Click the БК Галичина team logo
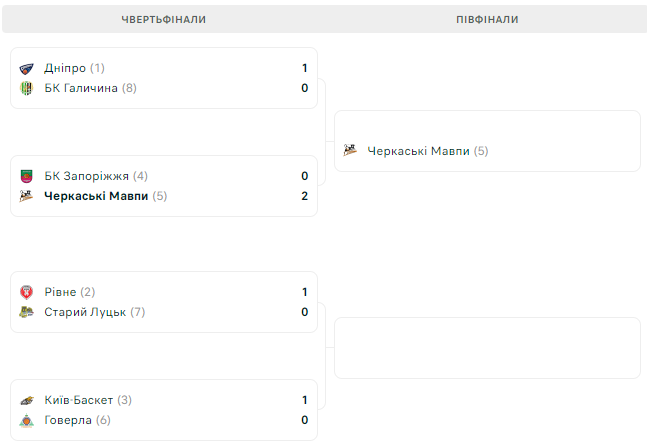647x447 pixels. (27, 88)
